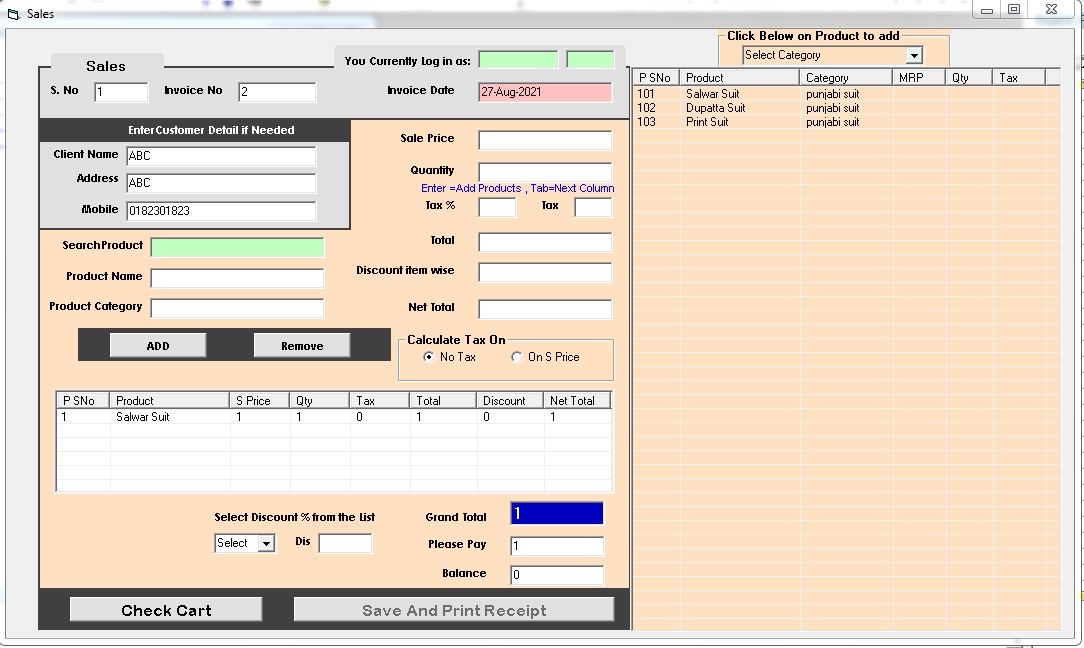Screen dimensions: 1084x648
Task: Click the green Search Product field
Action: pyautogui.click(x=237, y=247)
